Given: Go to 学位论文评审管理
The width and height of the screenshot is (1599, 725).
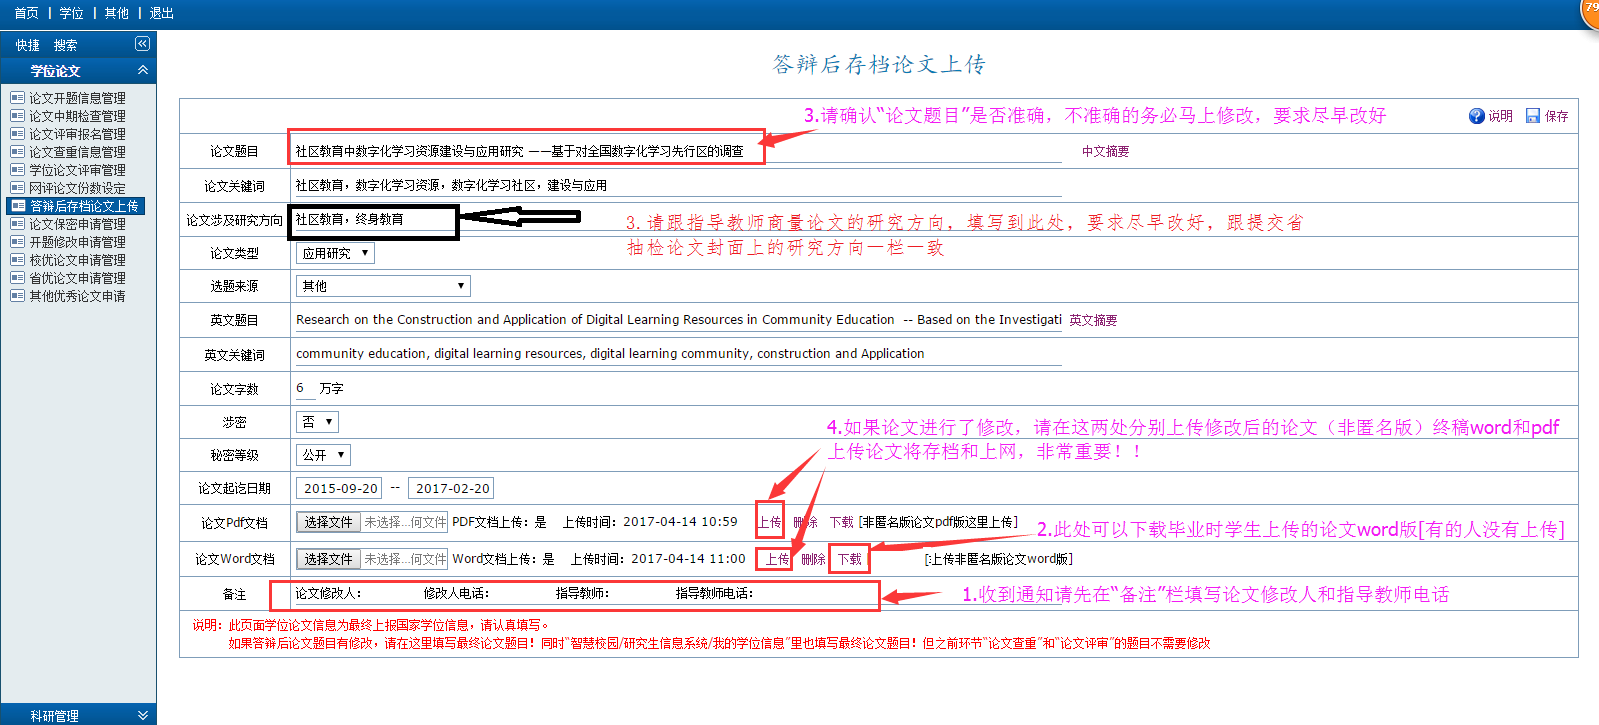Looking at the screenshot, I should (x=77, y=170).
